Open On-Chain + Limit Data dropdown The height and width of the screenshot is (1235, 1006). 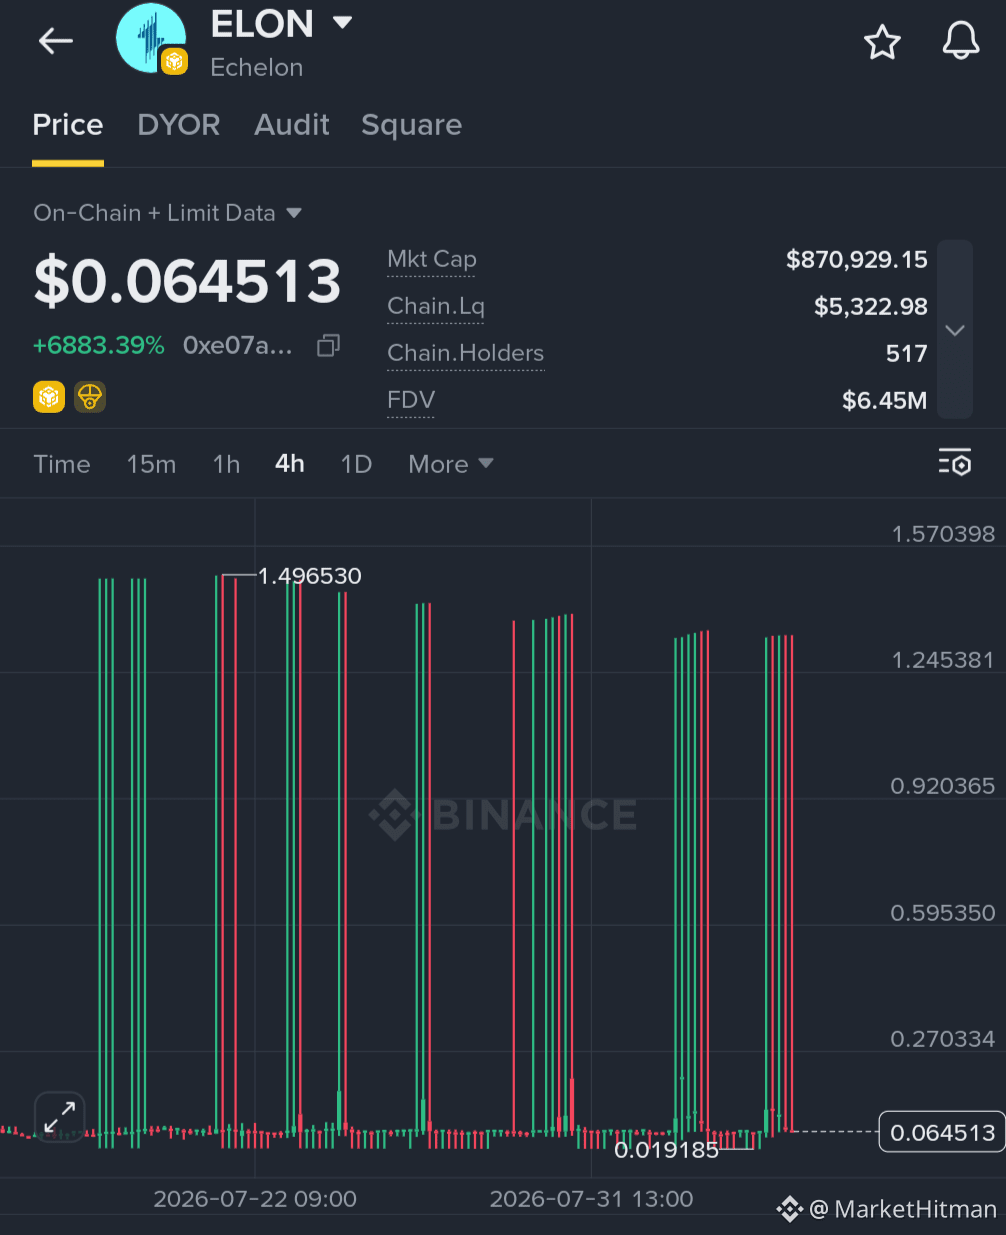[168, 213]
